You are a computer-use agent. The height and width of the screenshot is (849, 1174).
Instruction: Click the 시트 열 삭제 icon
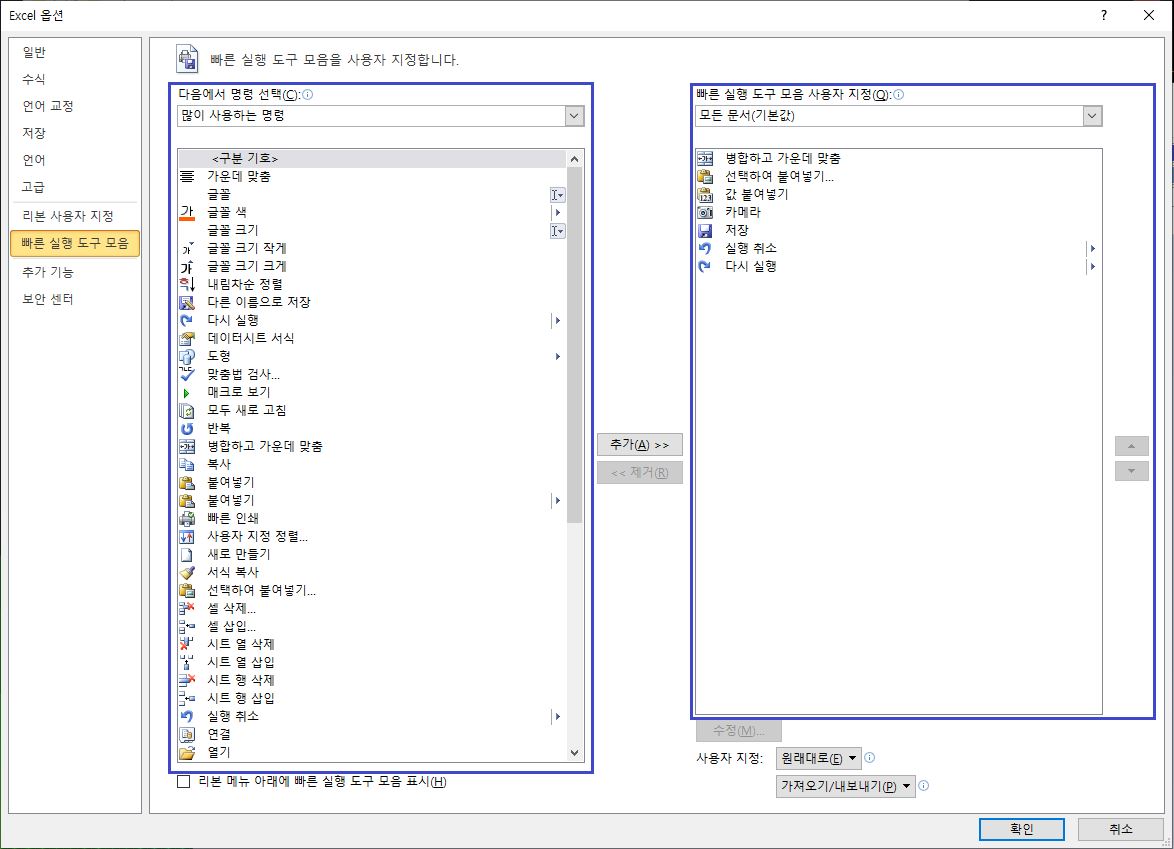pos(187,644)
